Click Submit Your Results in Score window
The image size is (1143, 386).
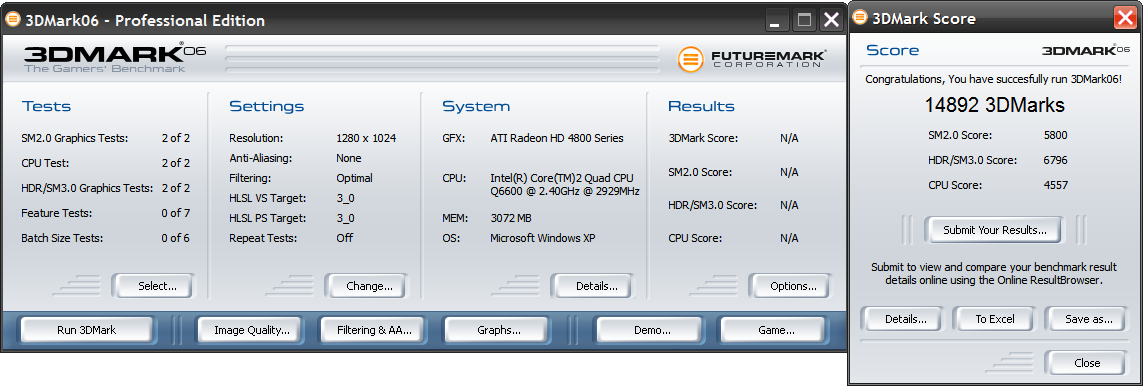(x=994, y=230)
